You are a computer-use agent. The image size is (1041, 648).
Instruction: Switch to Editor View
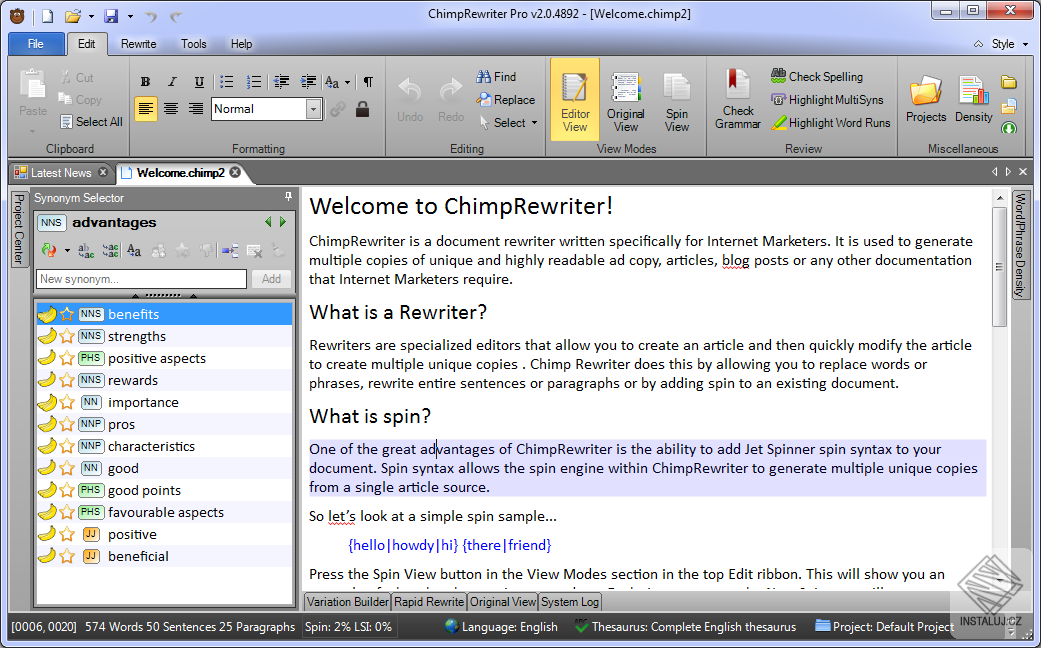coord(575,100)
